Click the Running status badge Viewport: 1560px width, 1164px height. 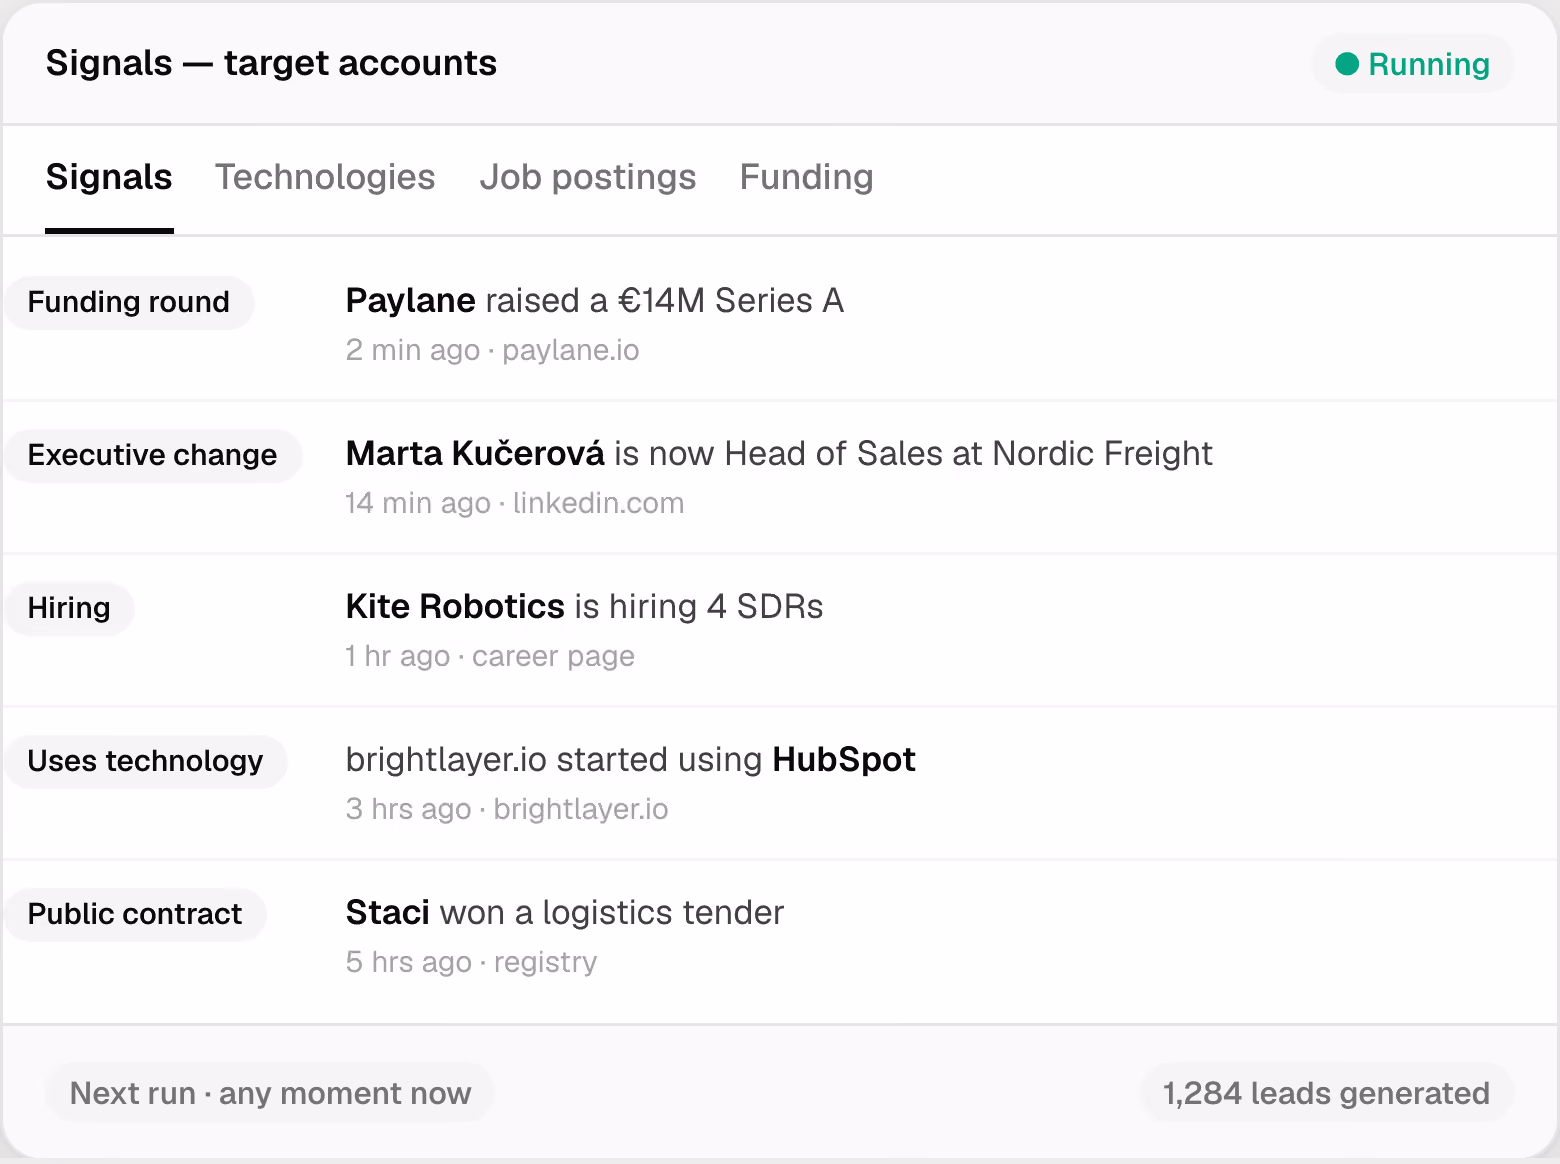click(1412, 64)
